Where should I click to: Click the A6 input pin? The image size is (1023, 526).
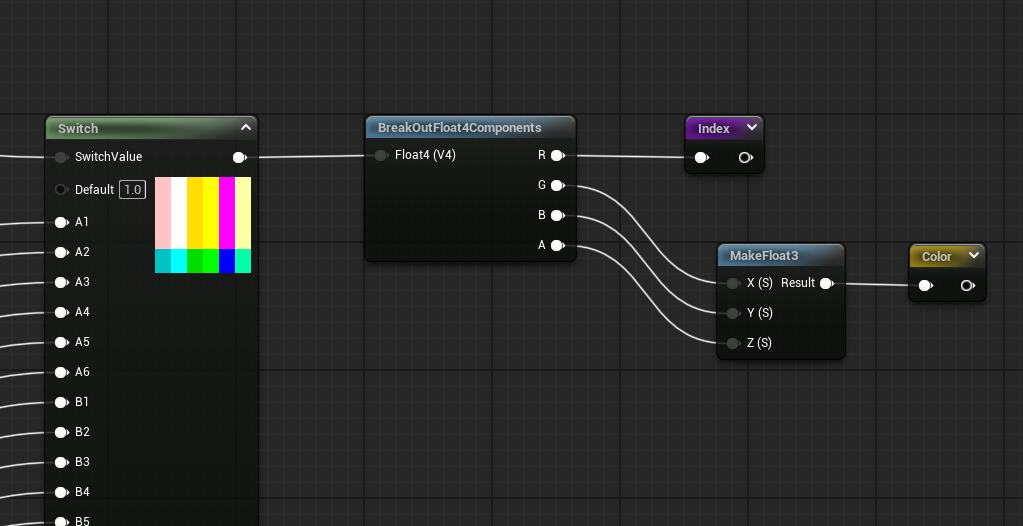(x=61, y=373)
